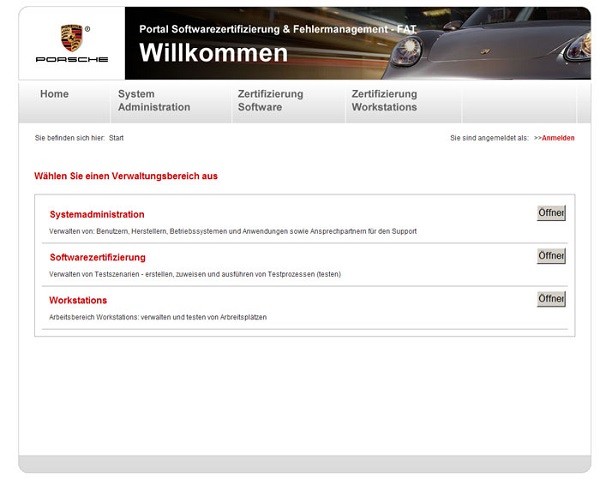This screenshot has height=484, width=600.
Task: Go to the Home menu item
Action: point(54,94)
